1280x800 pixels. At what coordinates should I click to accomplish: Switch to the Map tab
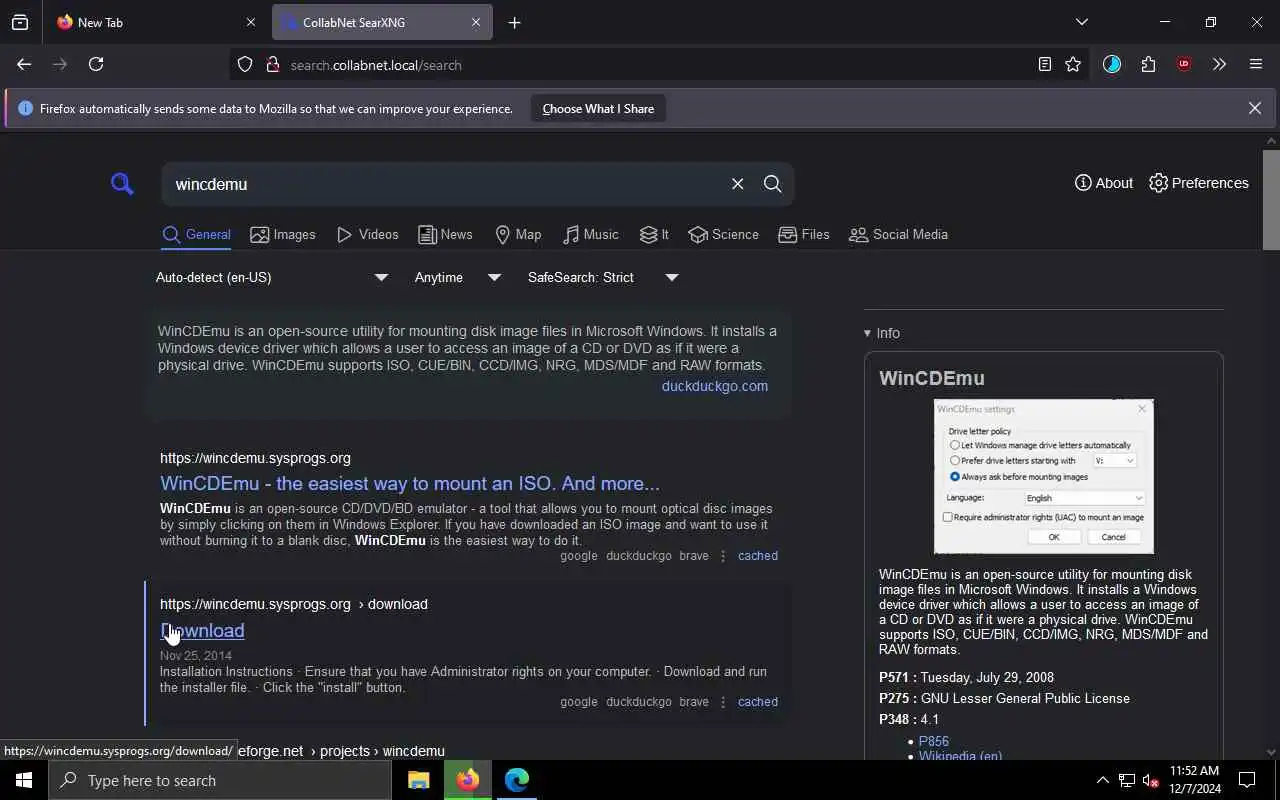[518, 234]
